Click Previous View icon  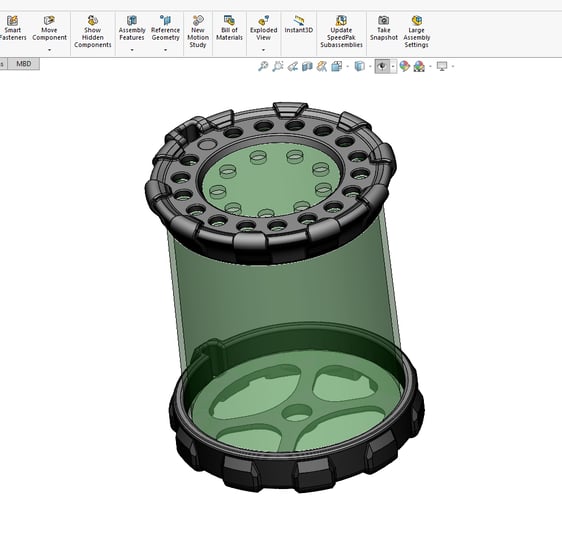click(x=292, y=66)
